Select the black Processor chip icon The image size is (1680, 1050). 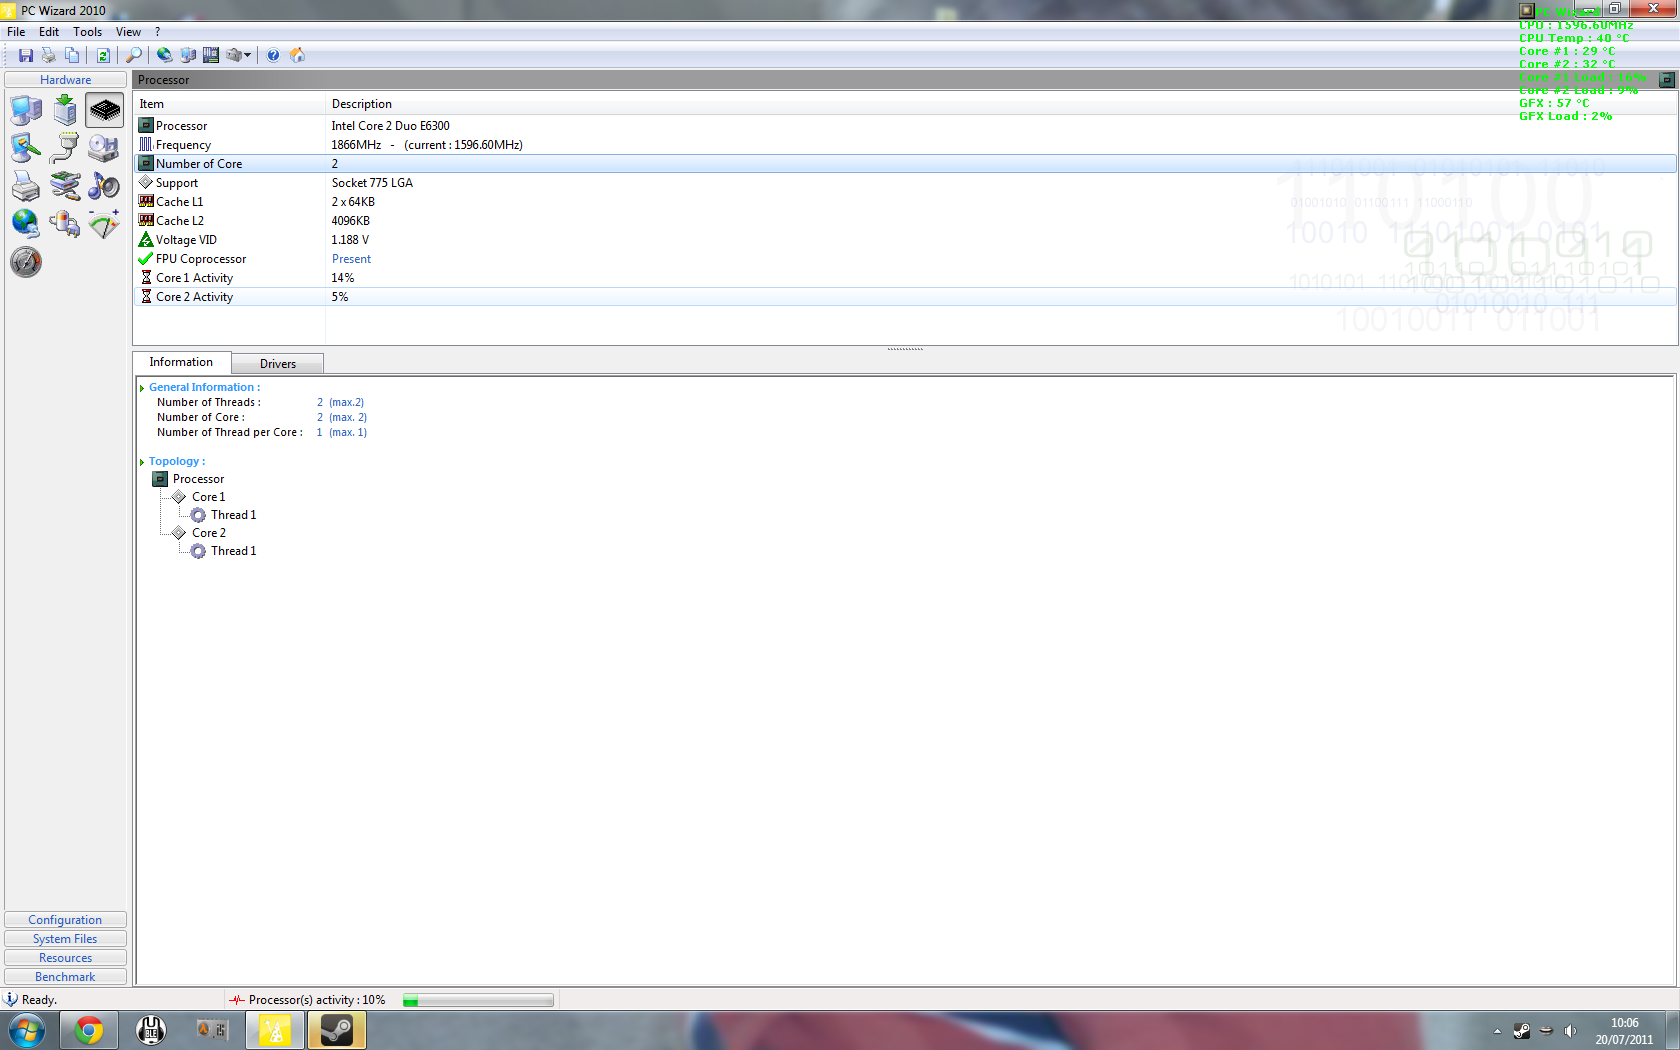coord(104,110)
